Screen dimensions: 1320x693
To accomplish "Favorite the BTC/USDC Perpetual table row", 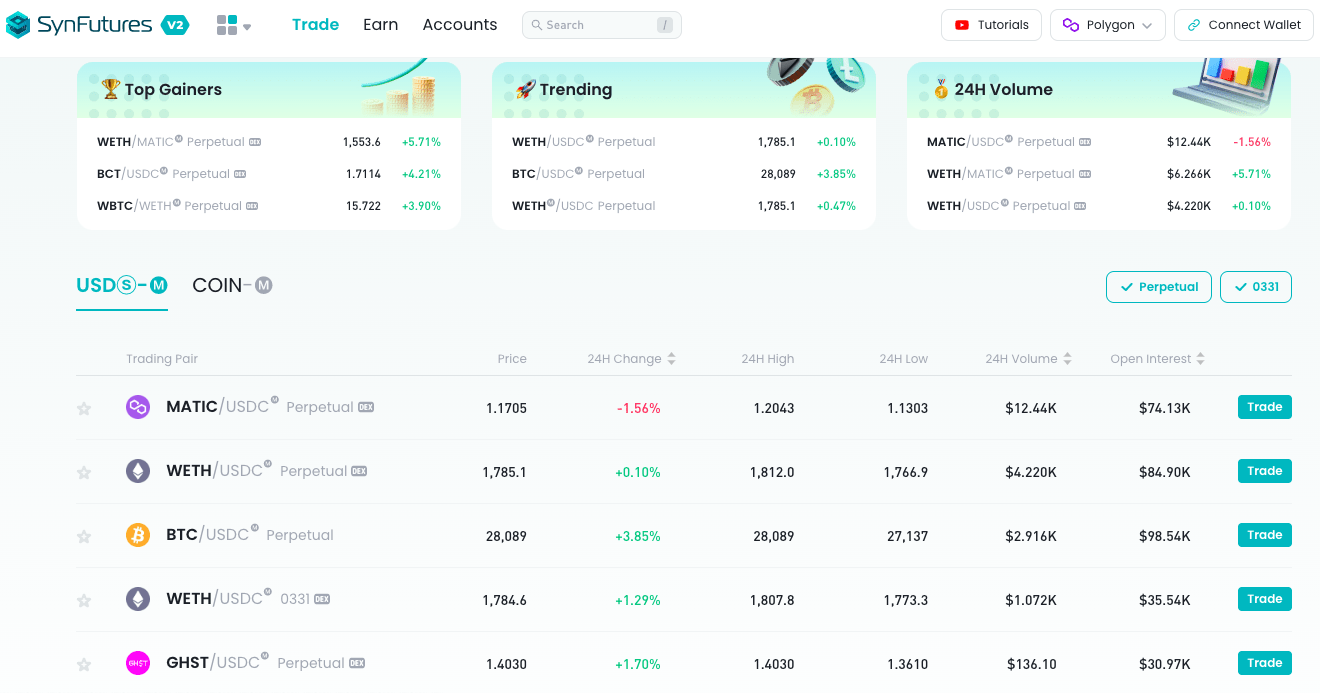I will (84, 536).
